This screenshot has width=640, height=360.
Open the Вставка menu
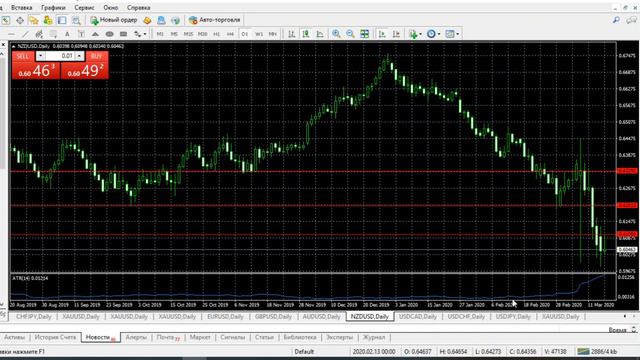(x=22, y=7)
